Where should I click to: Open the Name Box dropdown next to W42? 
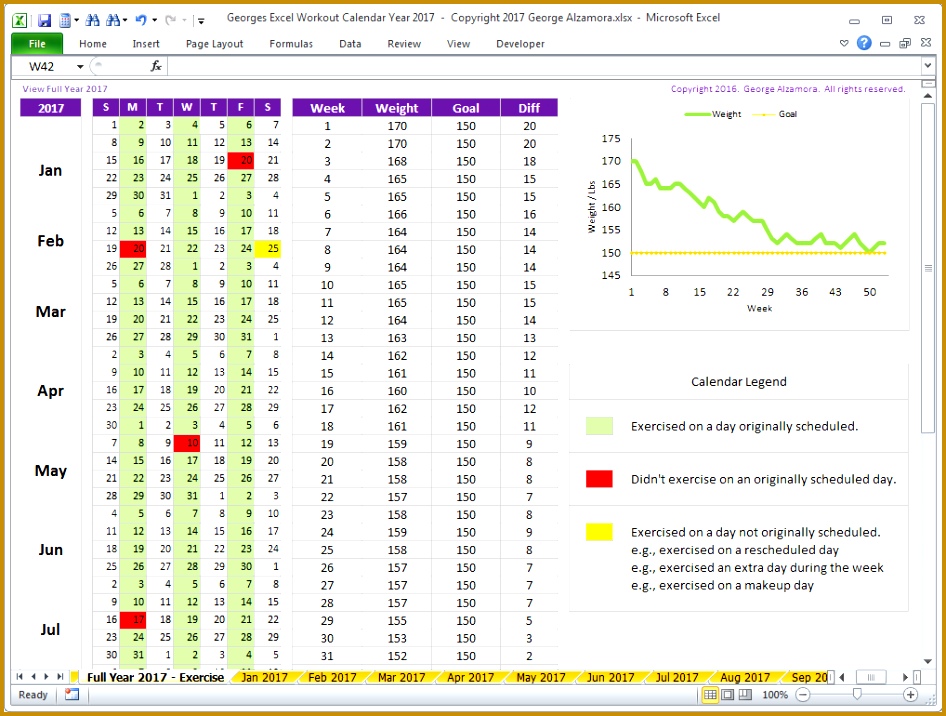pyautogui.click(x=80, y=66)
